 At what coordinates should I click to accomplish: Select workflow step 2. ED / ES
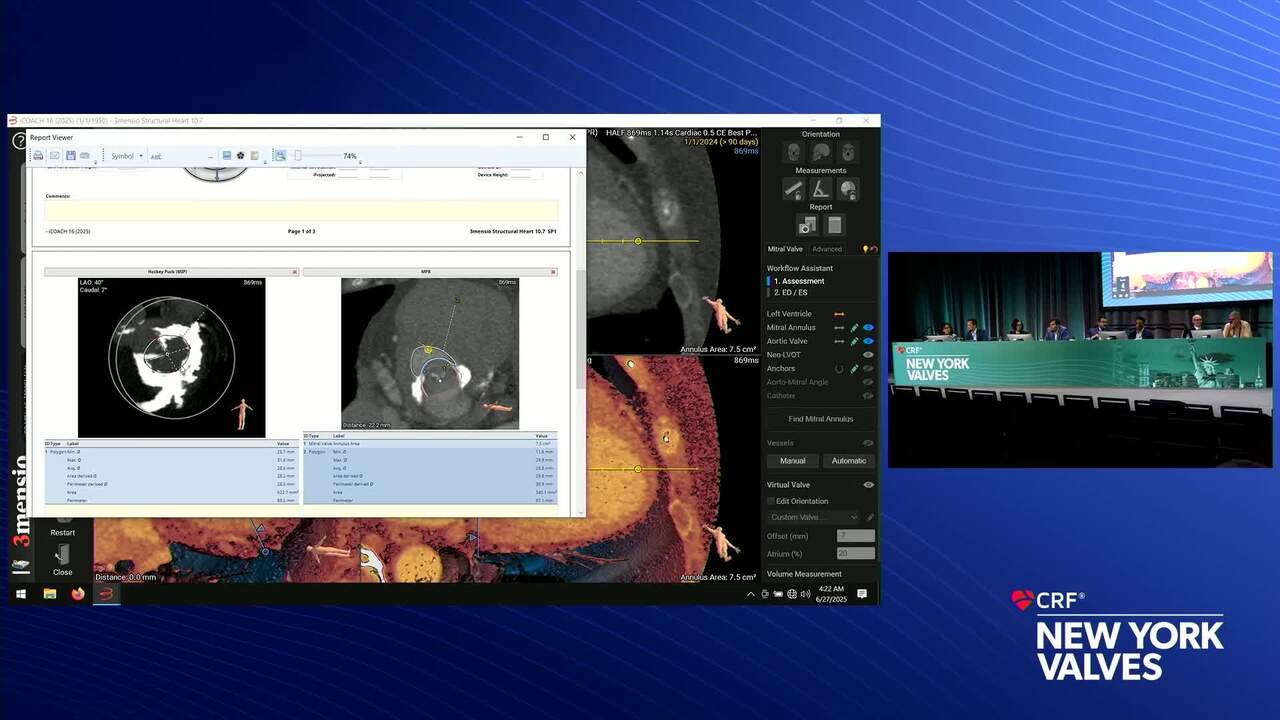click(x=791, y=292)
